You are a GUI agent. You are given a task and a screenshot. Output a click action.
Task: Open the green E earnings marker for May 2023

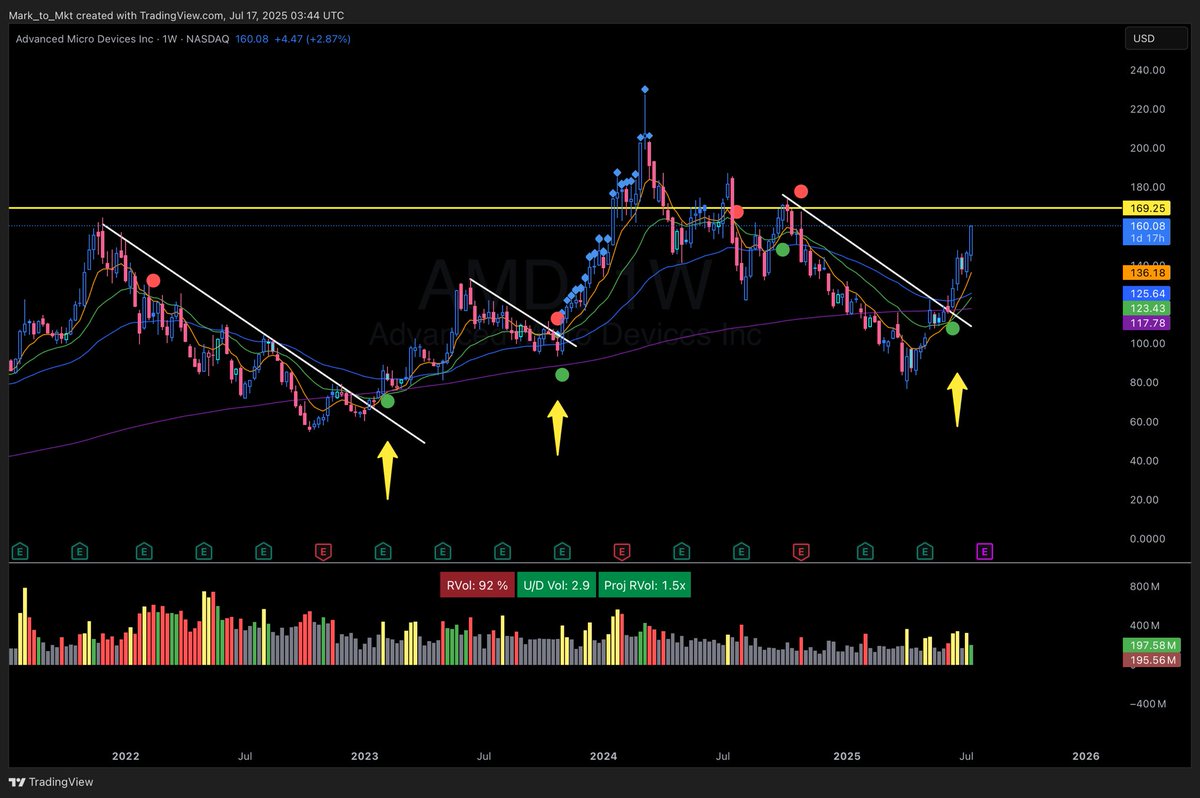click(442, 550)
